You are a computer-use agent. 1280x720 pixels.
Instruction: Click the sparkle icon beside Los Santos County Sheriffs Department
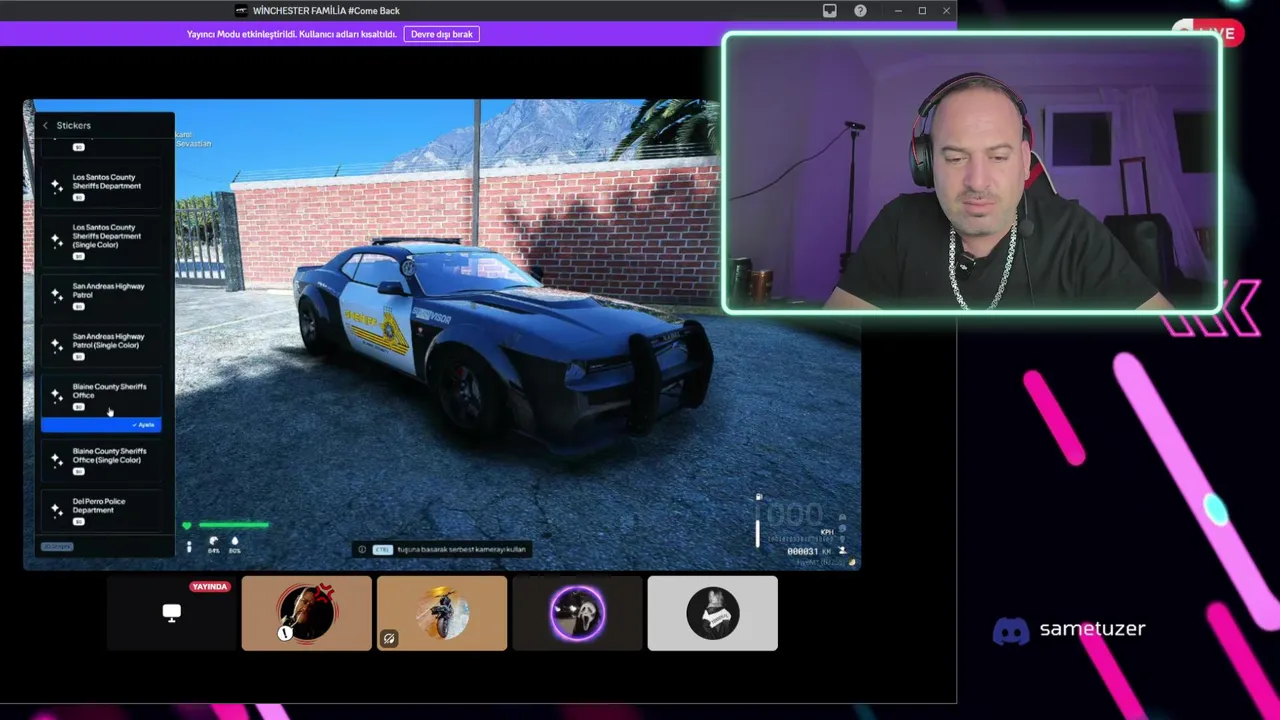pos(57,186)
